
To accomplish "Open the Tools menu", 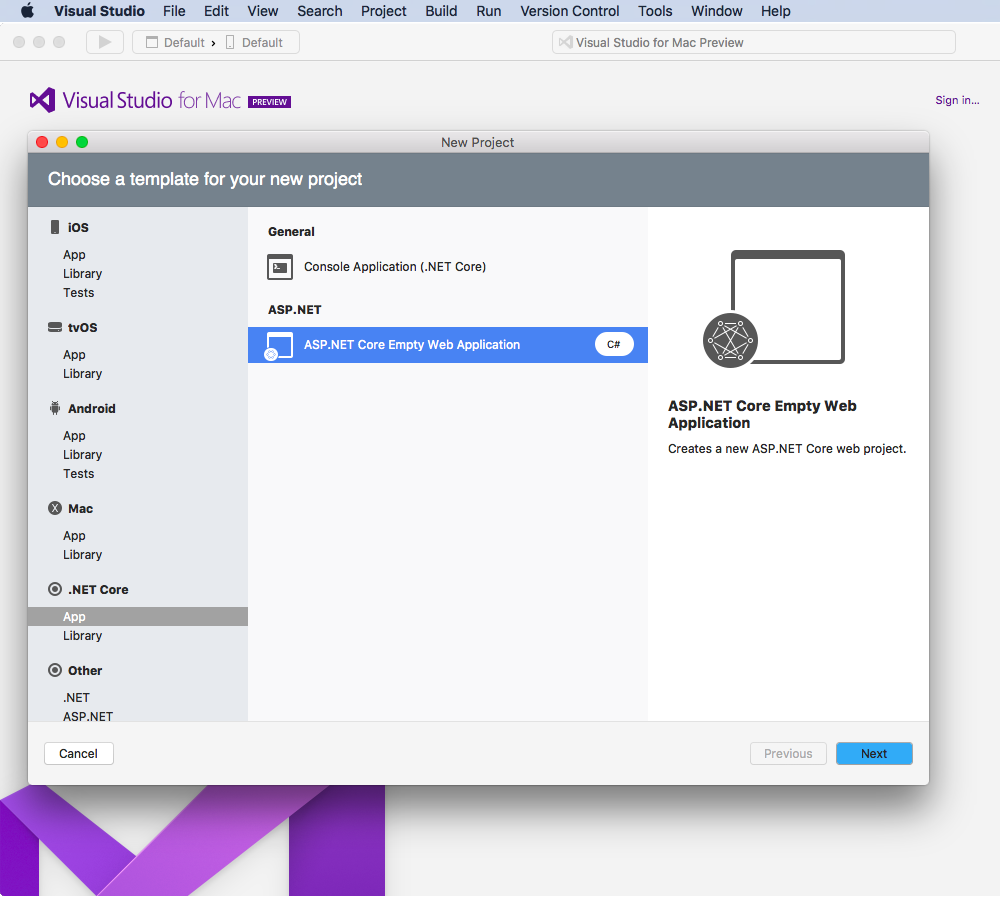I will [655, 11].
